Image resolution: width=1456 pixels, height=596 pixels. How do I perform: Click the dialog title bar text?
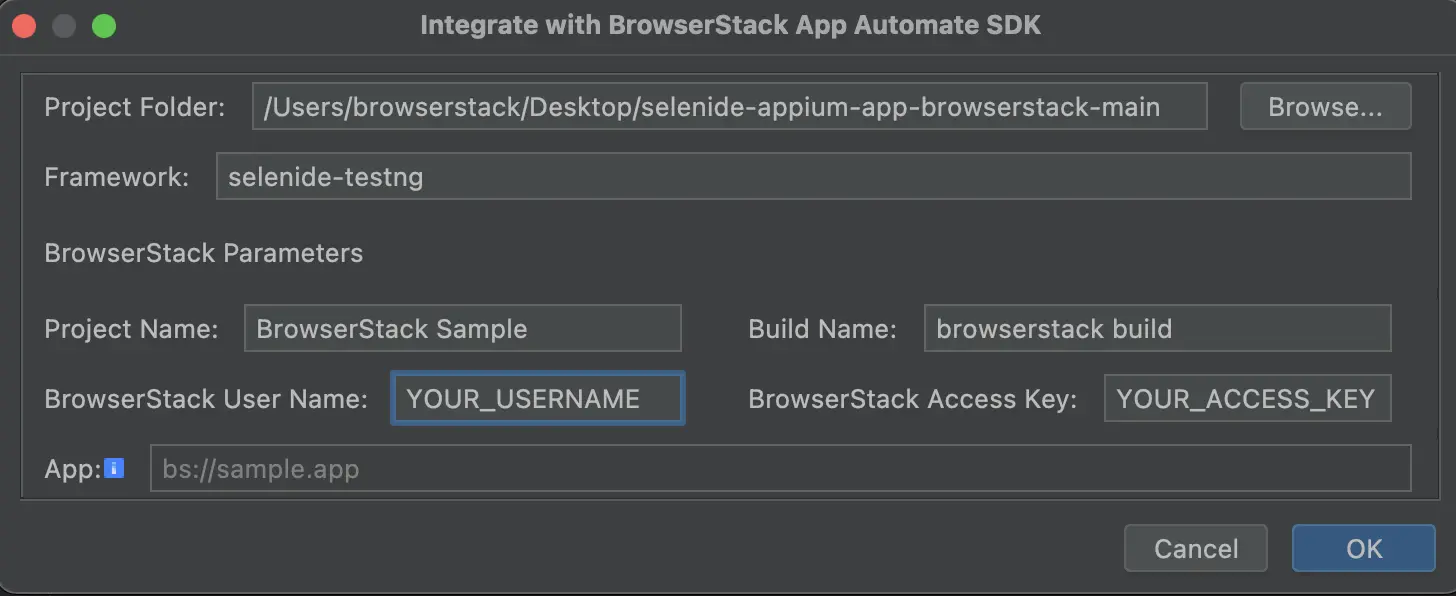pyautogui.click(x=730, y=25)
